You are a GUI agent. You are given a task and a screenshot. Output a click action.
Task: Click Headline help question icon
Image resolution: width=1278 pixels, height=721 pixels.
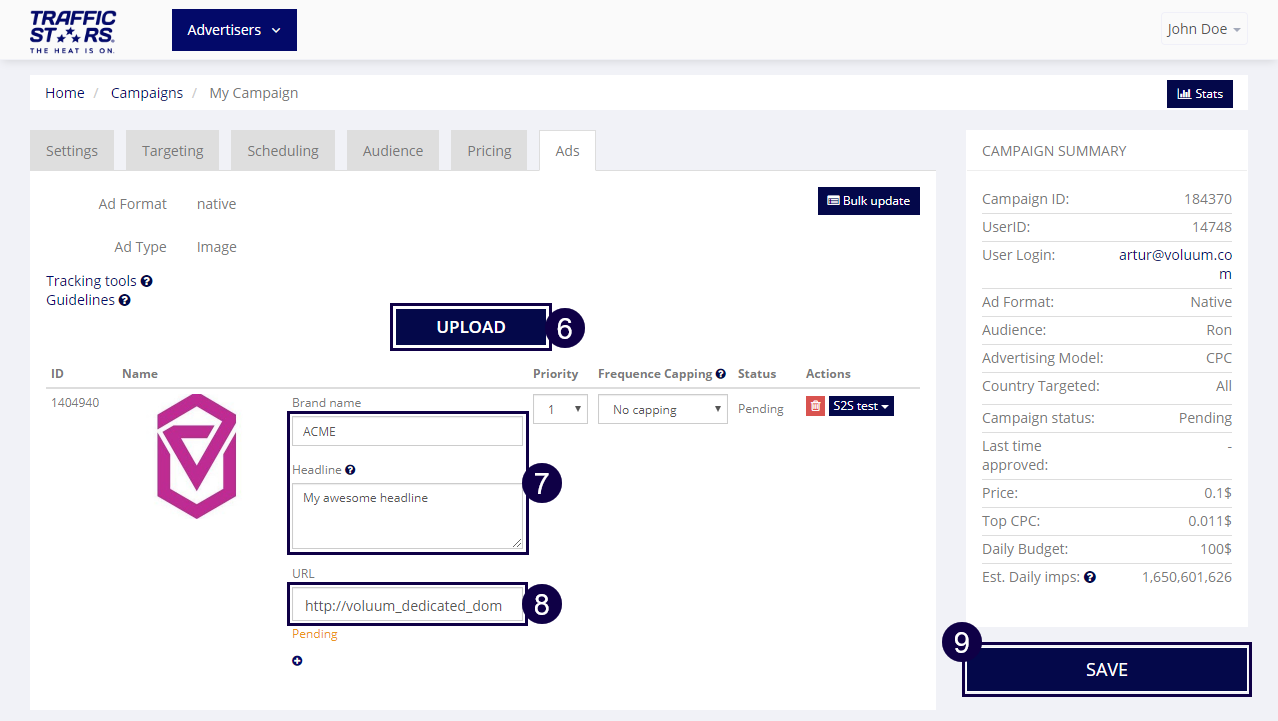[350, 470]
